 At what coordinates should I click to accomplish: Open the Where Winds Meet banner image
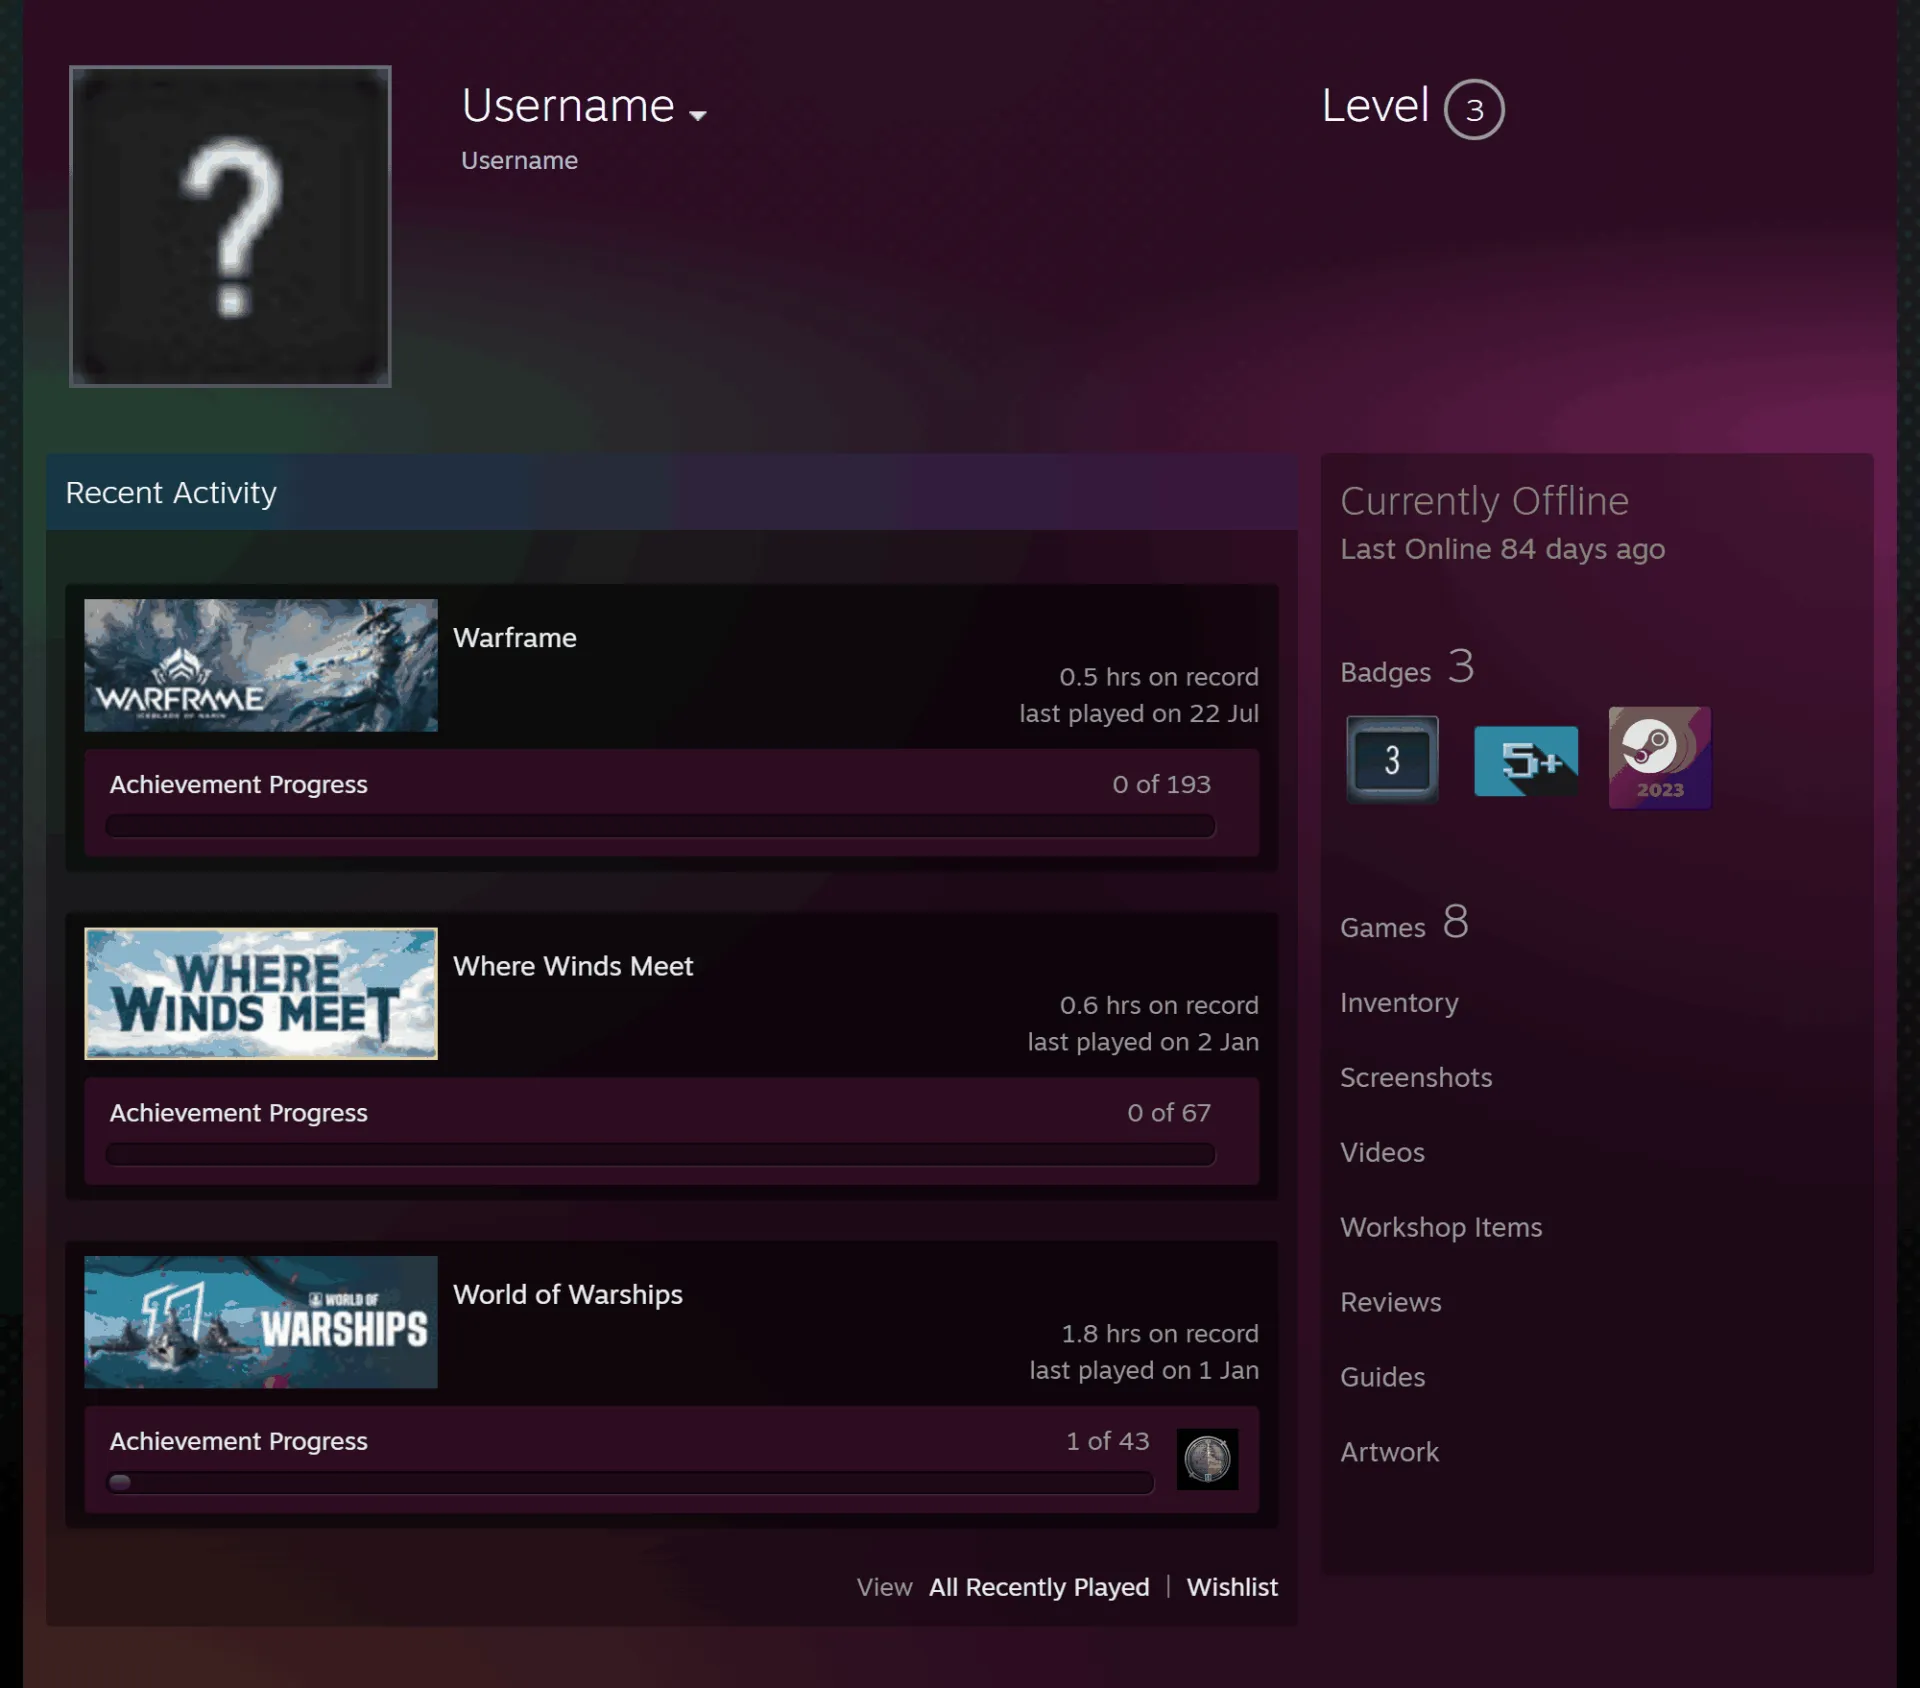261,993
